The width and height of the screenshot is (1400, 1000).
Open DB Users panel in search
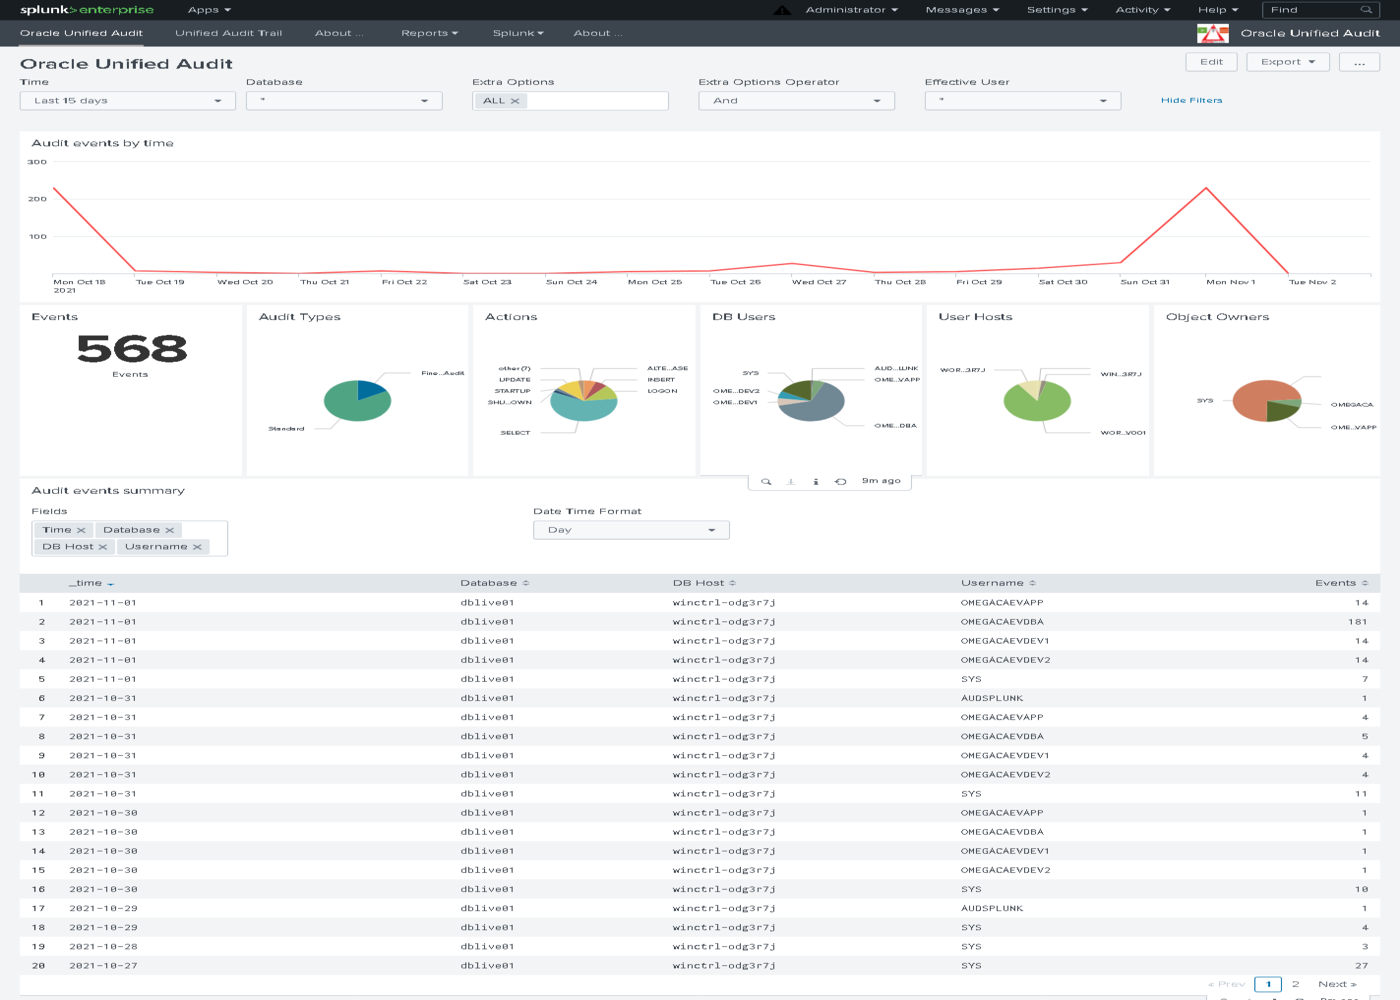click(766, 481)
